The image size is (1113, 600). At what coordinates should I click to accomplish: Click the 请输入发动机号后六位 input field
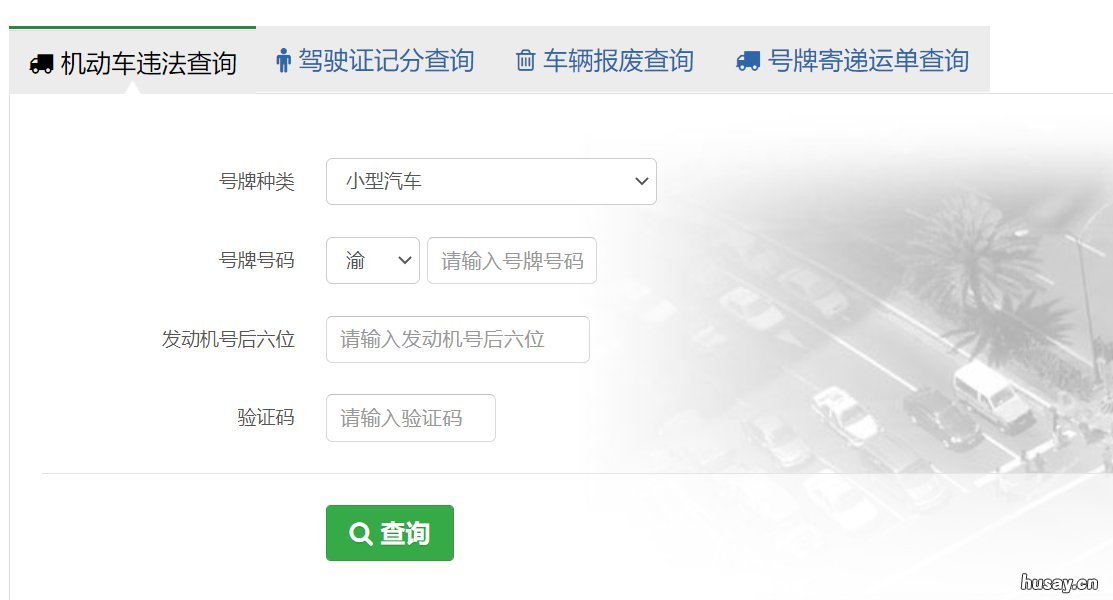pos(457,339)
